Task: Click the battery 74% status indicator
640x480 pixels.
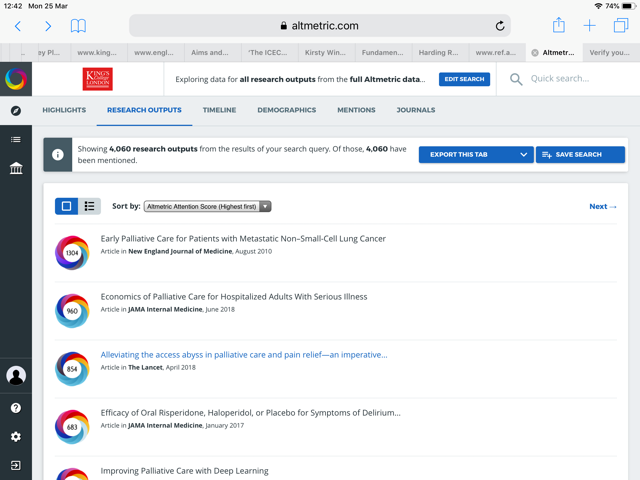Action: 618,6
